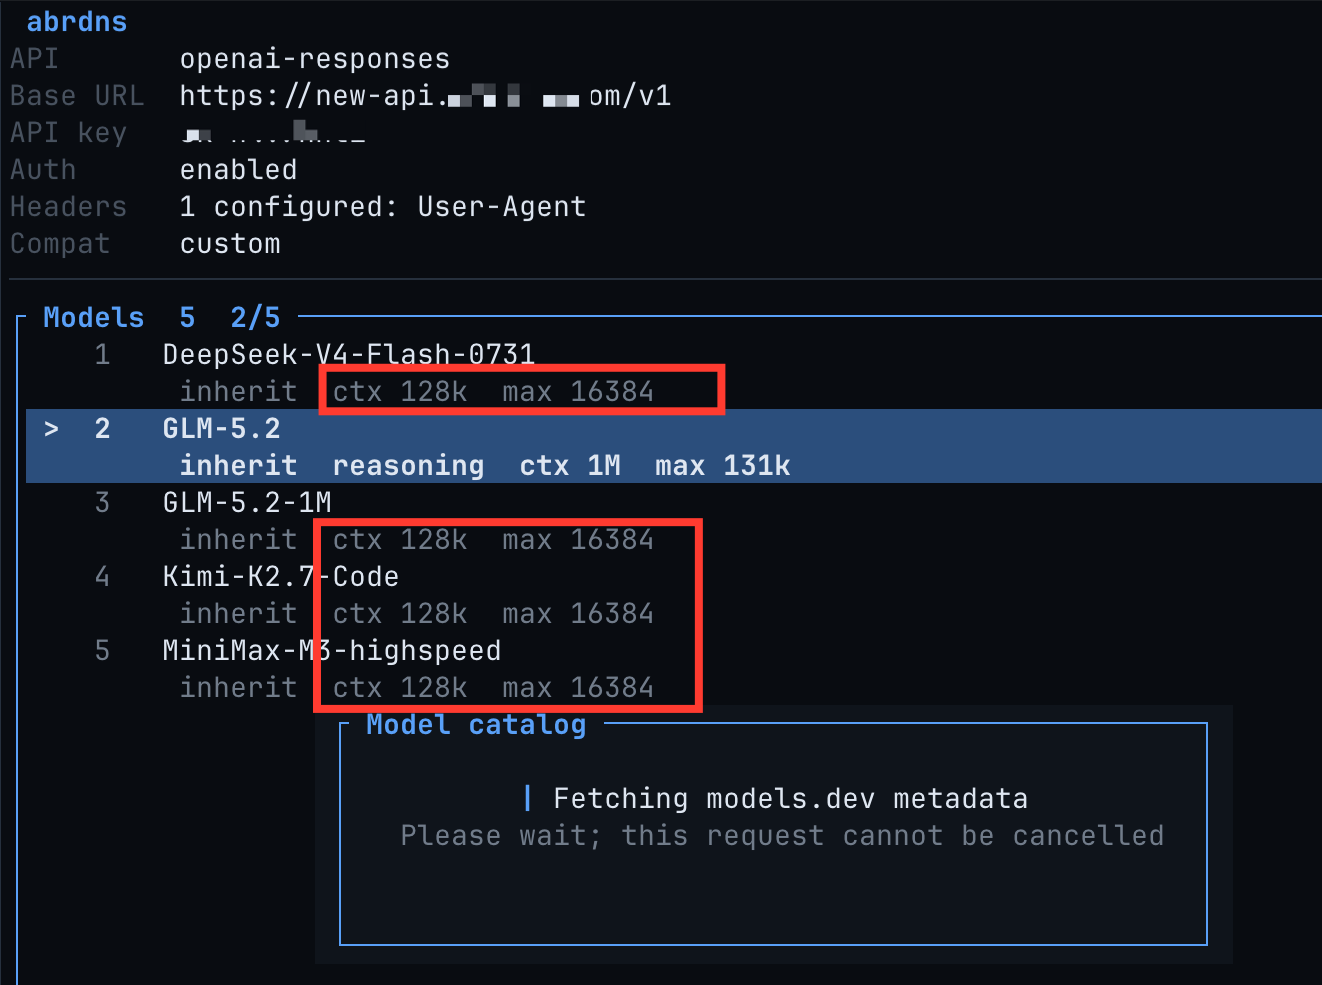
Task: Toggle the Auth enabled setting
Action: [x=238, y=170]
